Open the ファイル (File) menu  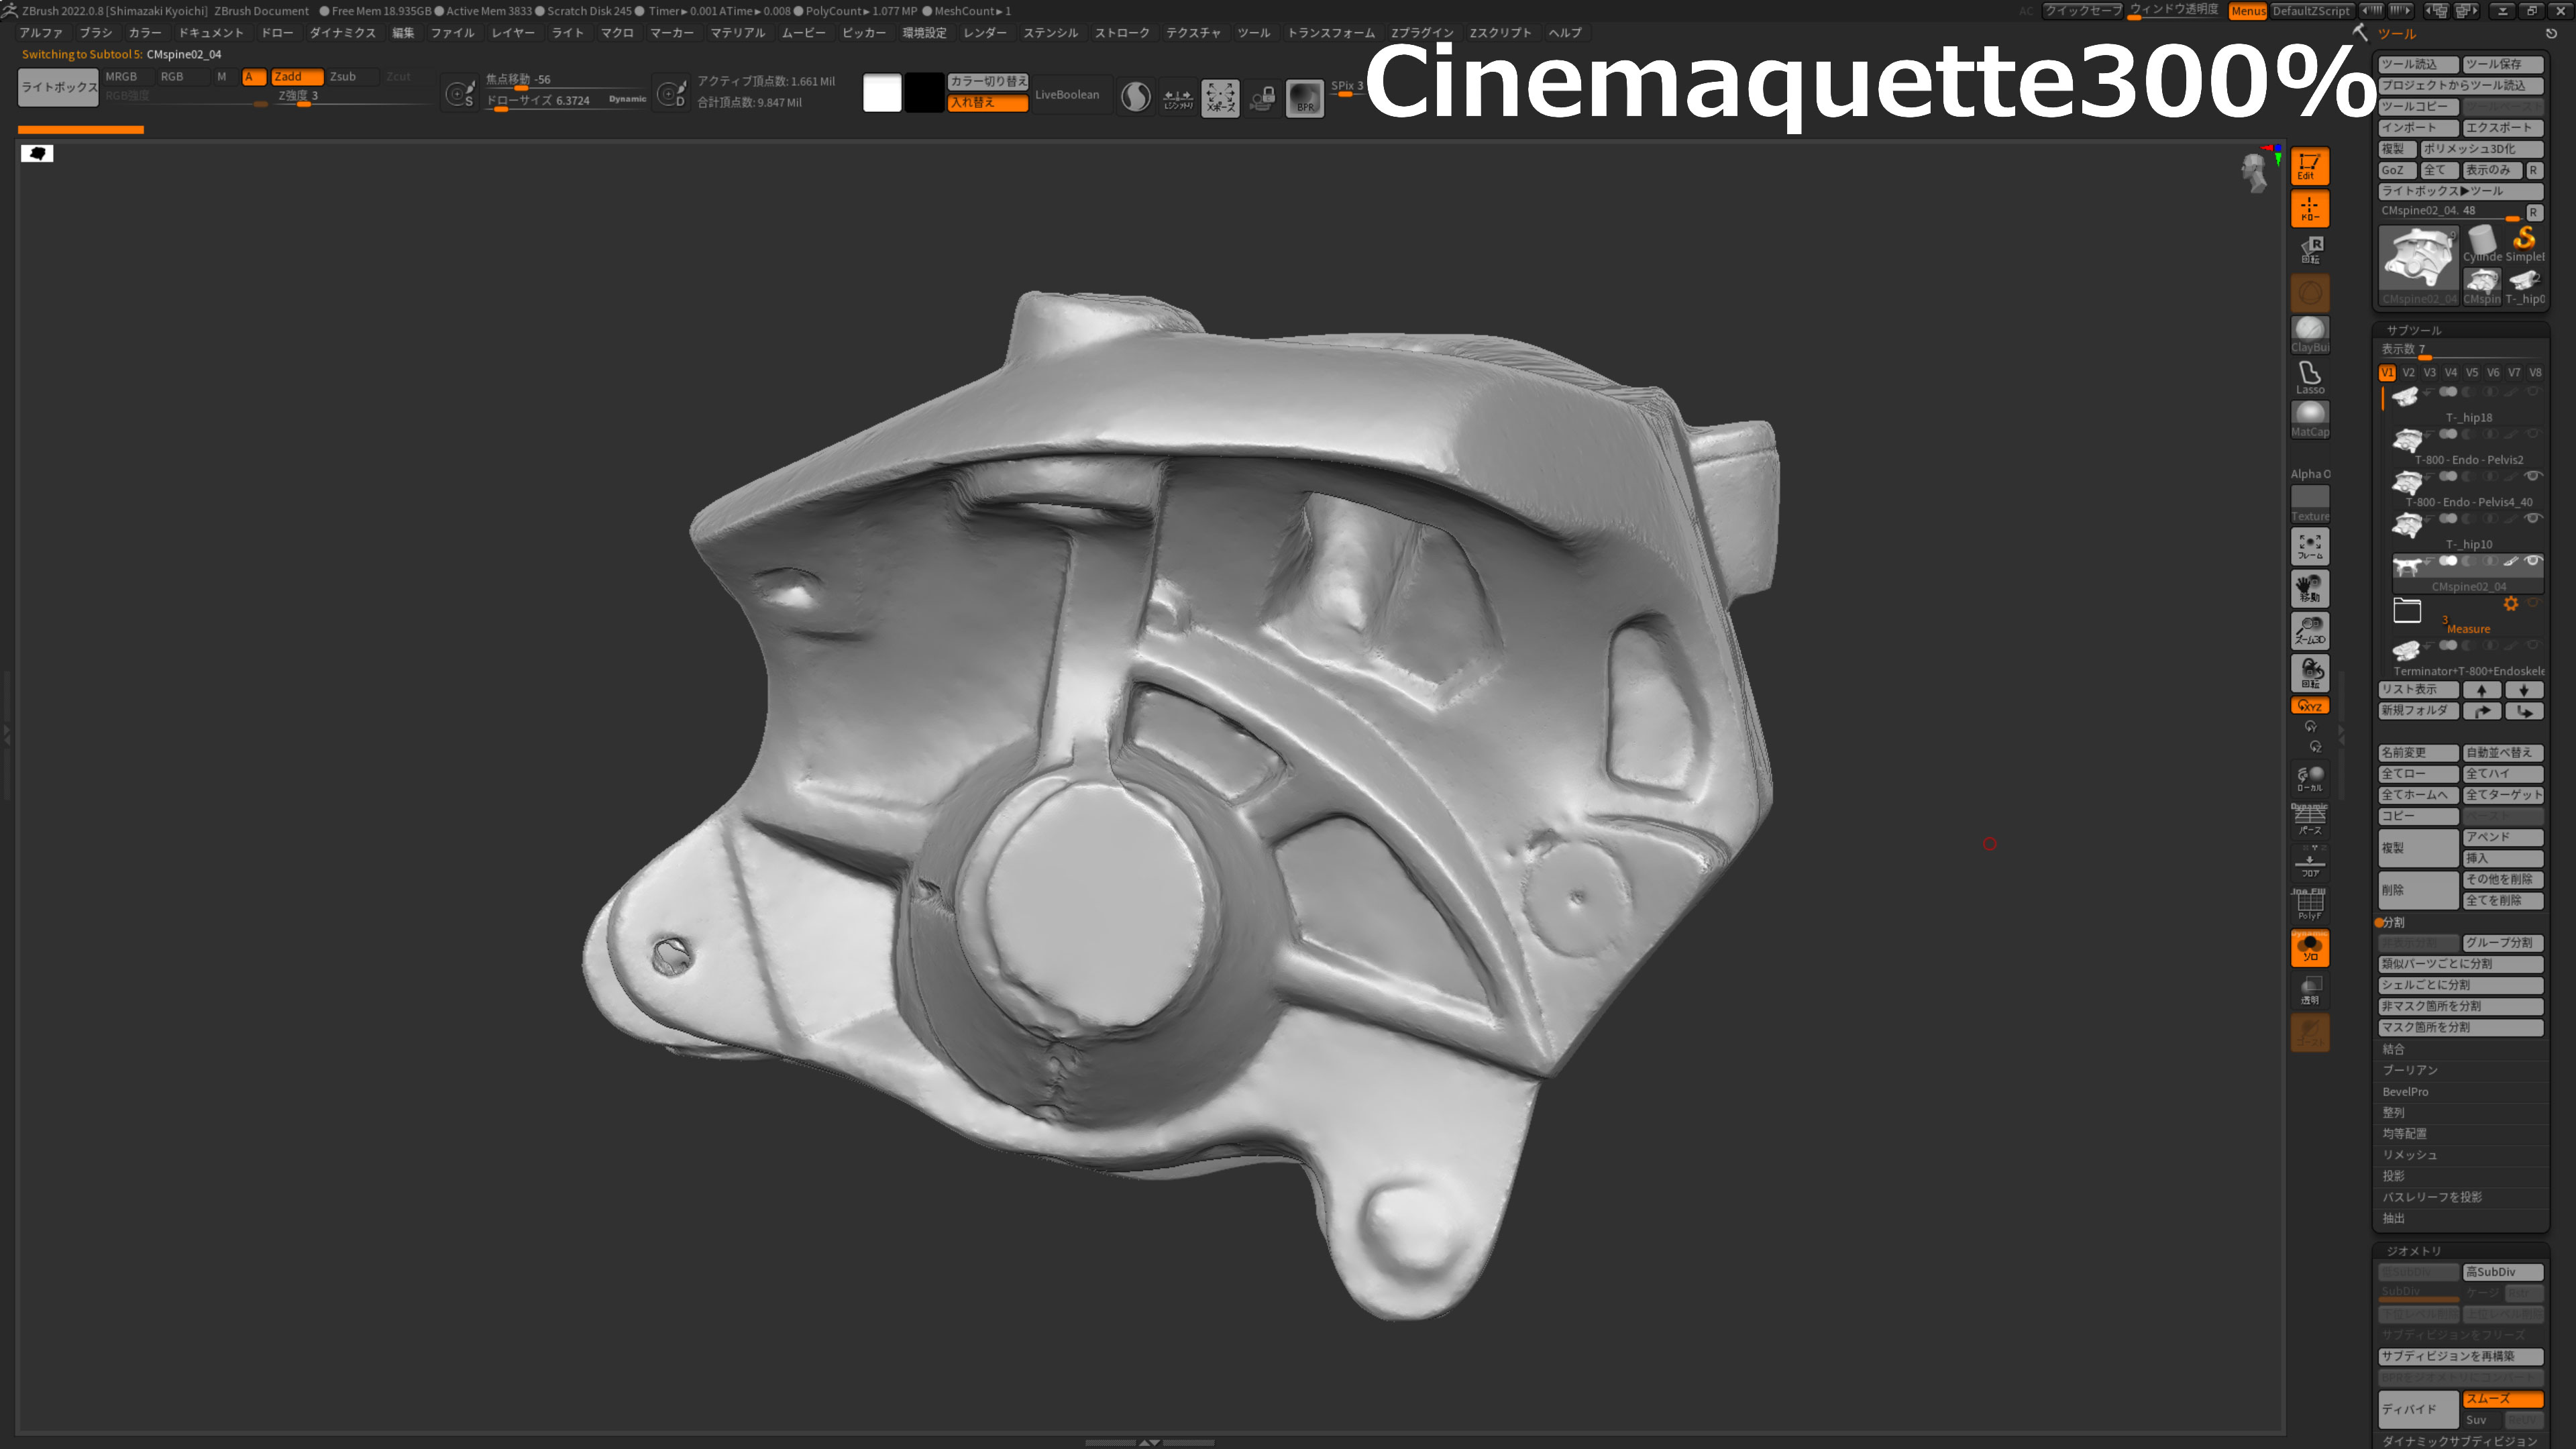[x=452, y=33]
